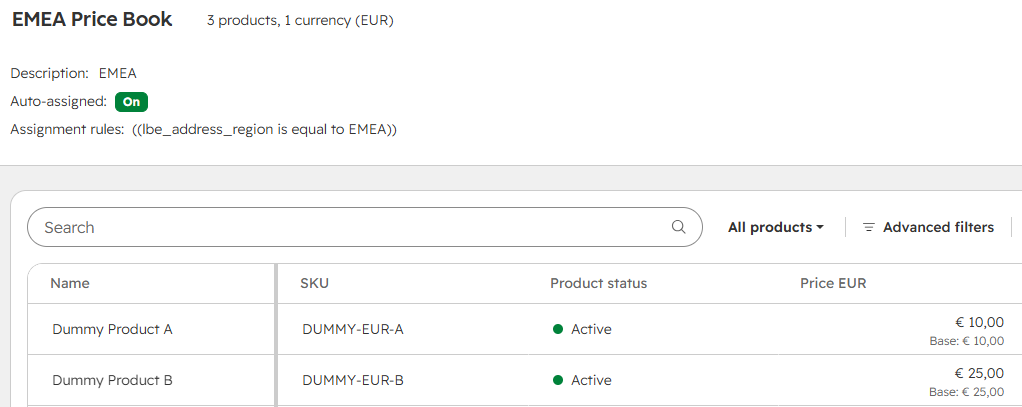The width and height of the screenshot is (1022, 407).
Task: Sort by Price EUR column header
Action: (833, 283)
